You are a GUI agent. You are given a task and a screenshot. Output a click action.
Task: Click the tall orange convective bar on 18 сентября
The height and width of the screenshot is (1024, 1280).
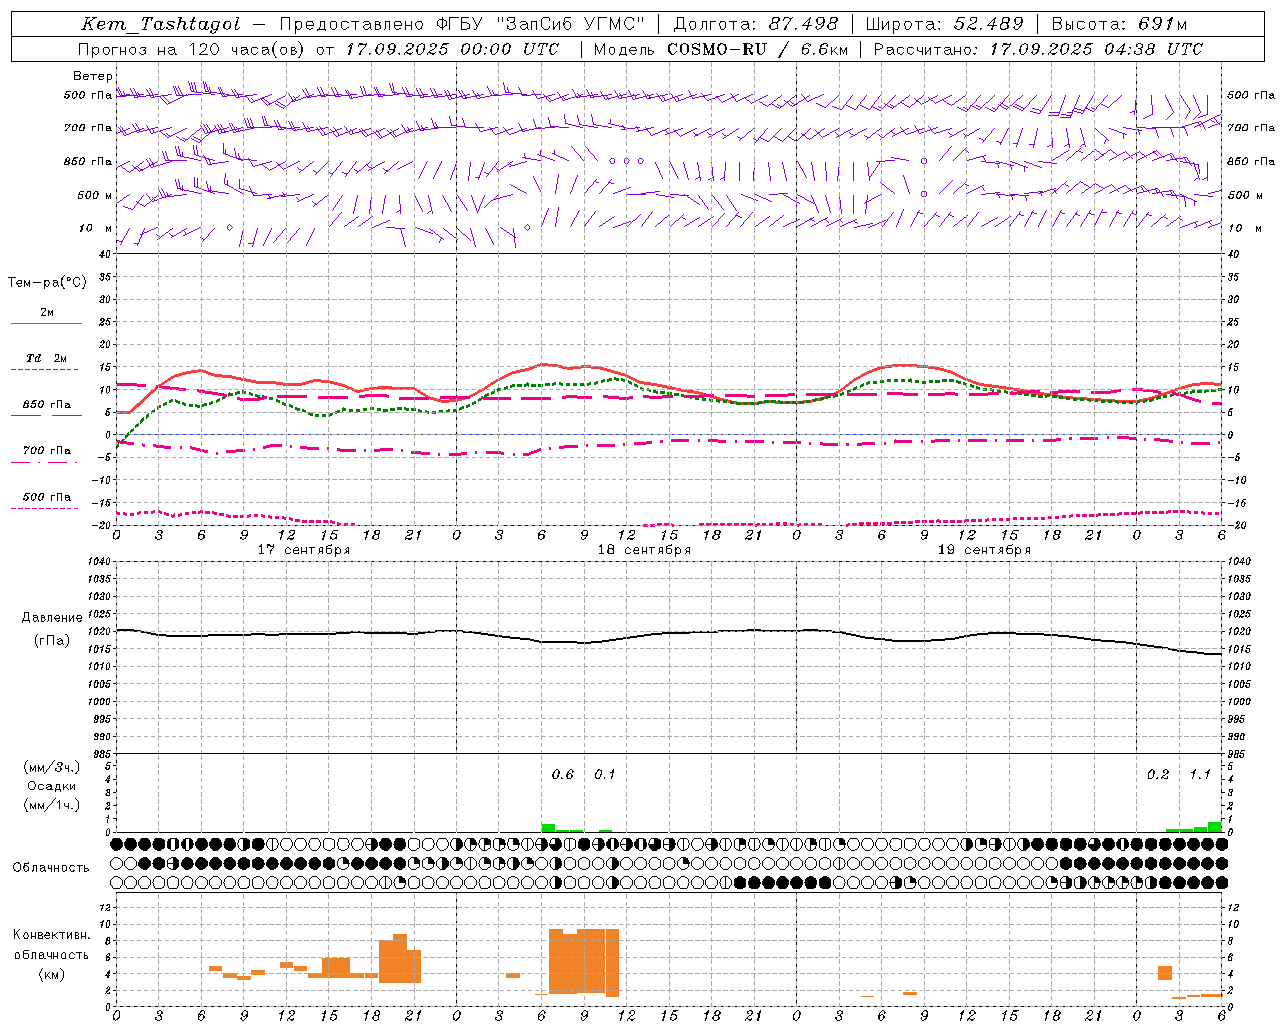click(x=584, y=961)
